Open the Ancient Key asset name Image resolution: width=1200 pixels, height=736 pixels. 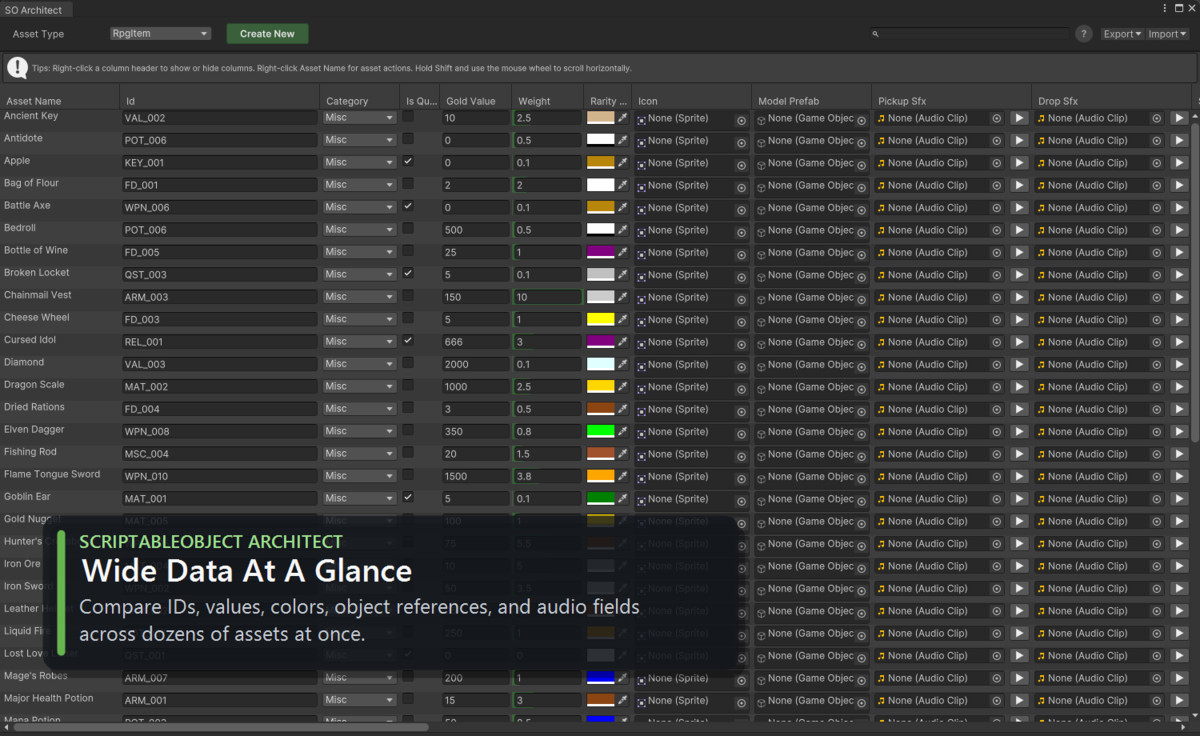(x=31, y=116)
